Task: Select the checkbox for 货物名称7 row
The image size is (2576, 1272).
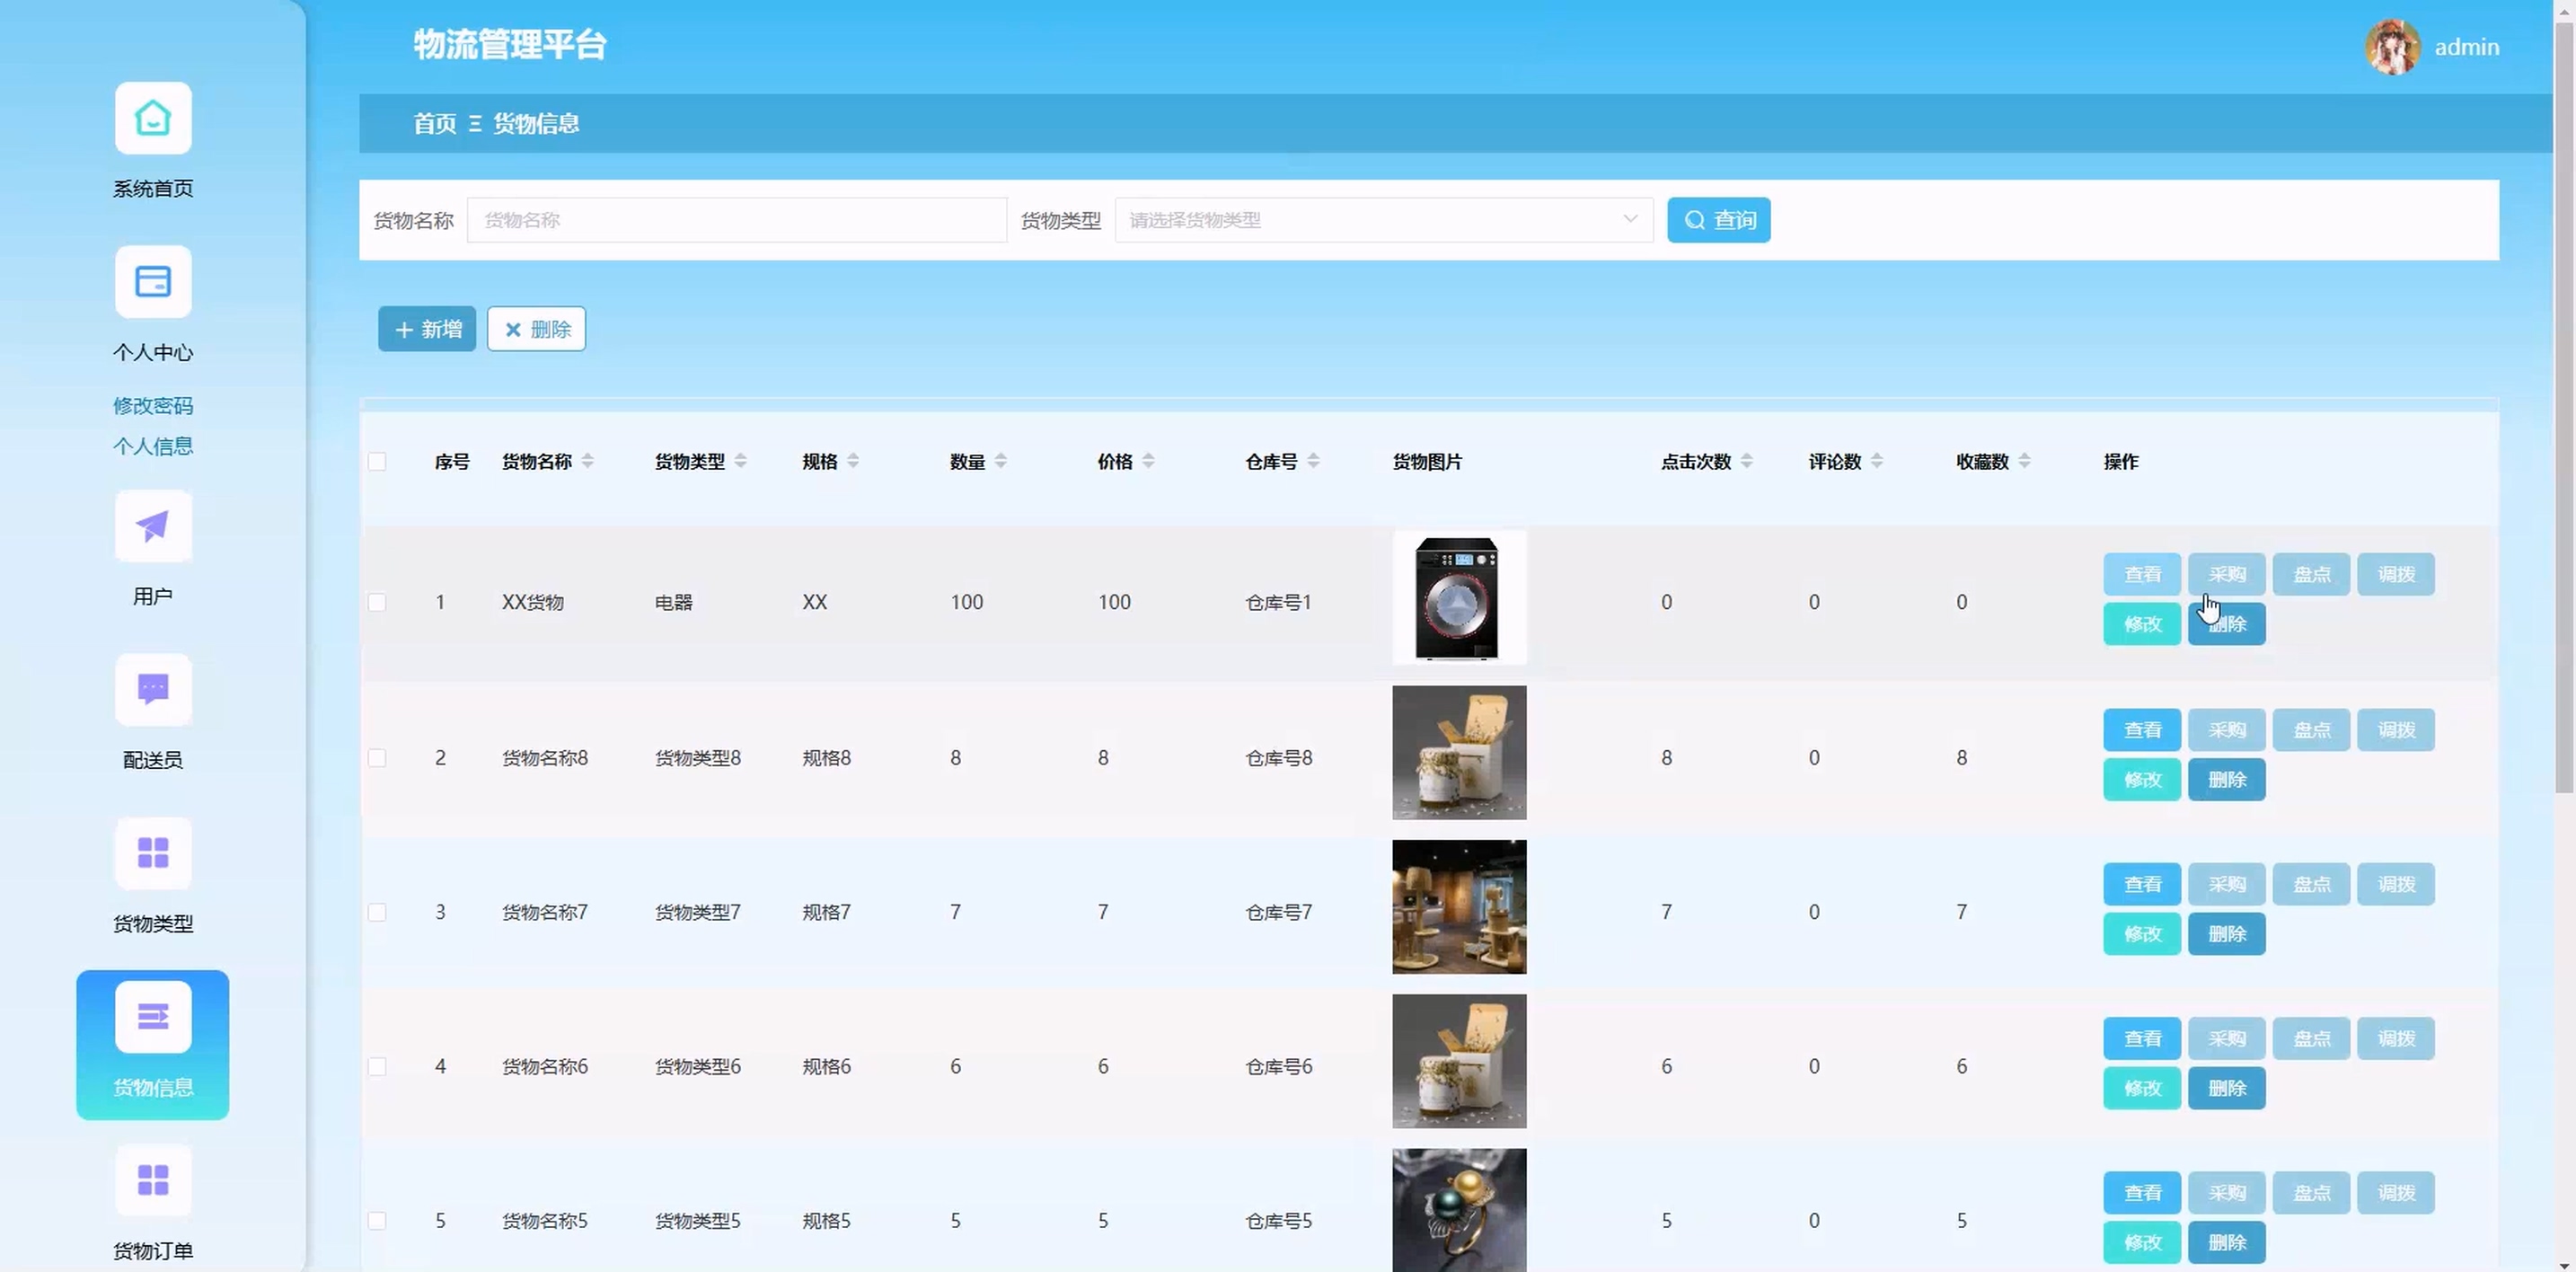Action: point(377,912)
